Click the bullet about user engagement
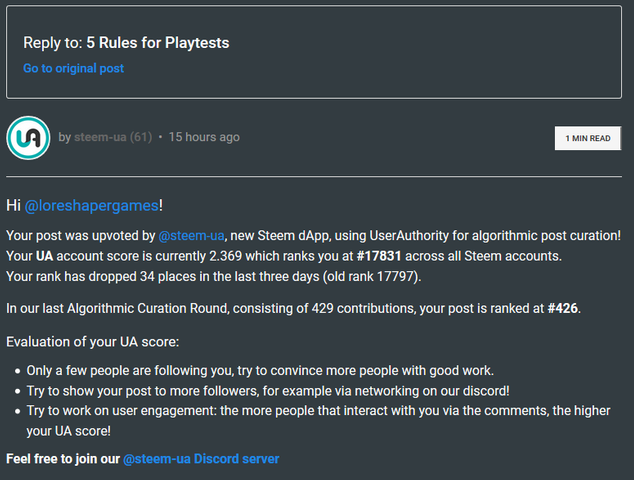The image size is (634, 480). (x=320, y=411)
